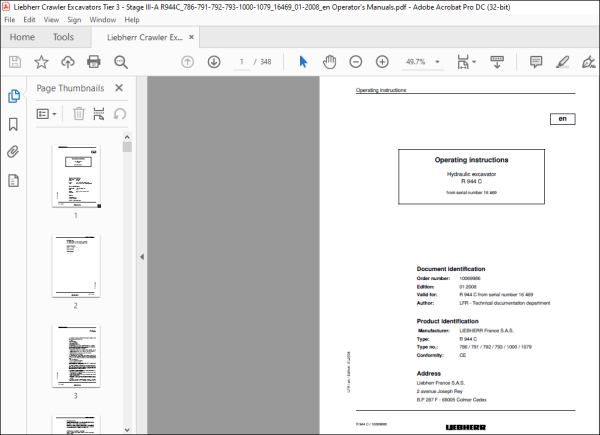Click the 'Hydraulic excavator' text

point(471,174)
